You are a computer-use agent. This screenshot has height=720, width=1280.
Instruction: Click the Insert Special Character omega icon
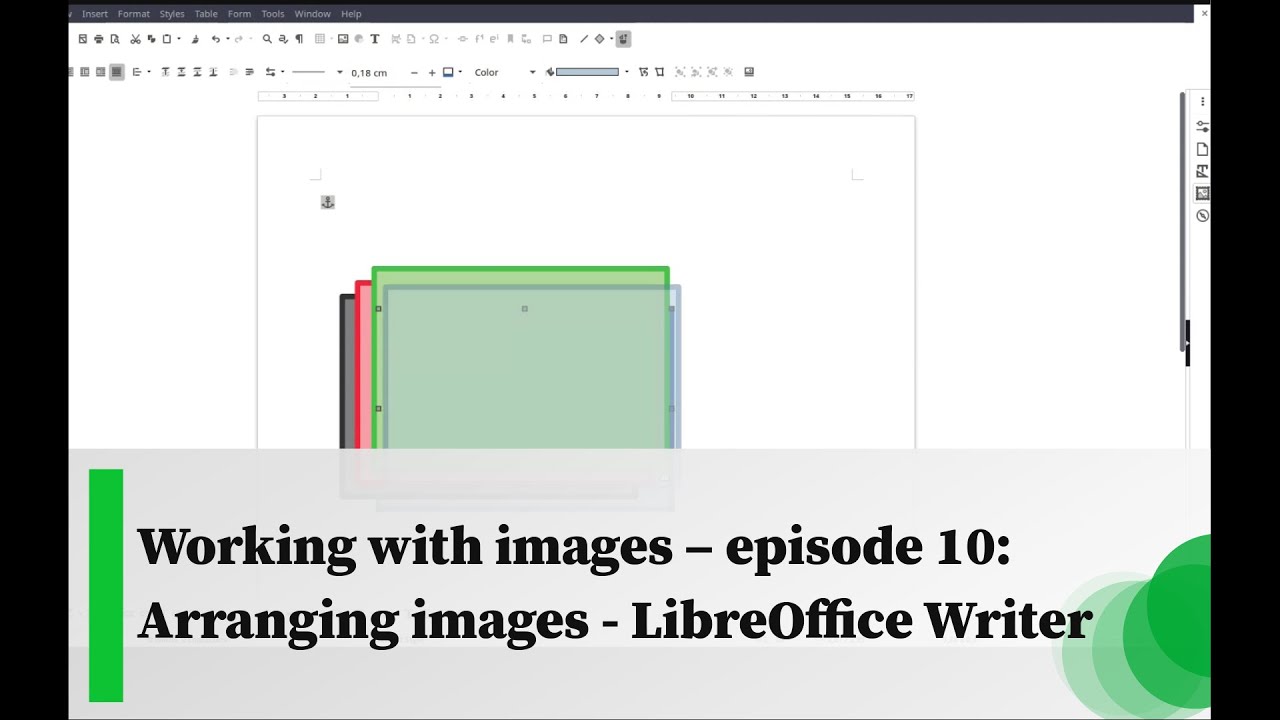[434, 39]
